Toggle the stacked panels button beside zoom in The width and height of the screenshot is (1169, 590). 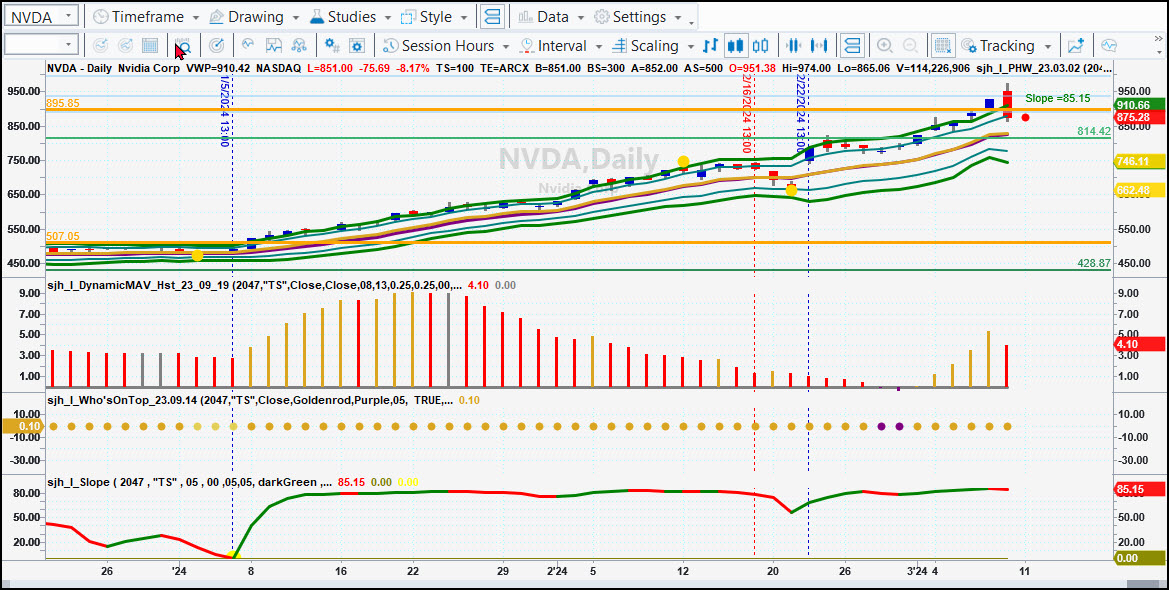coord(852,45)
